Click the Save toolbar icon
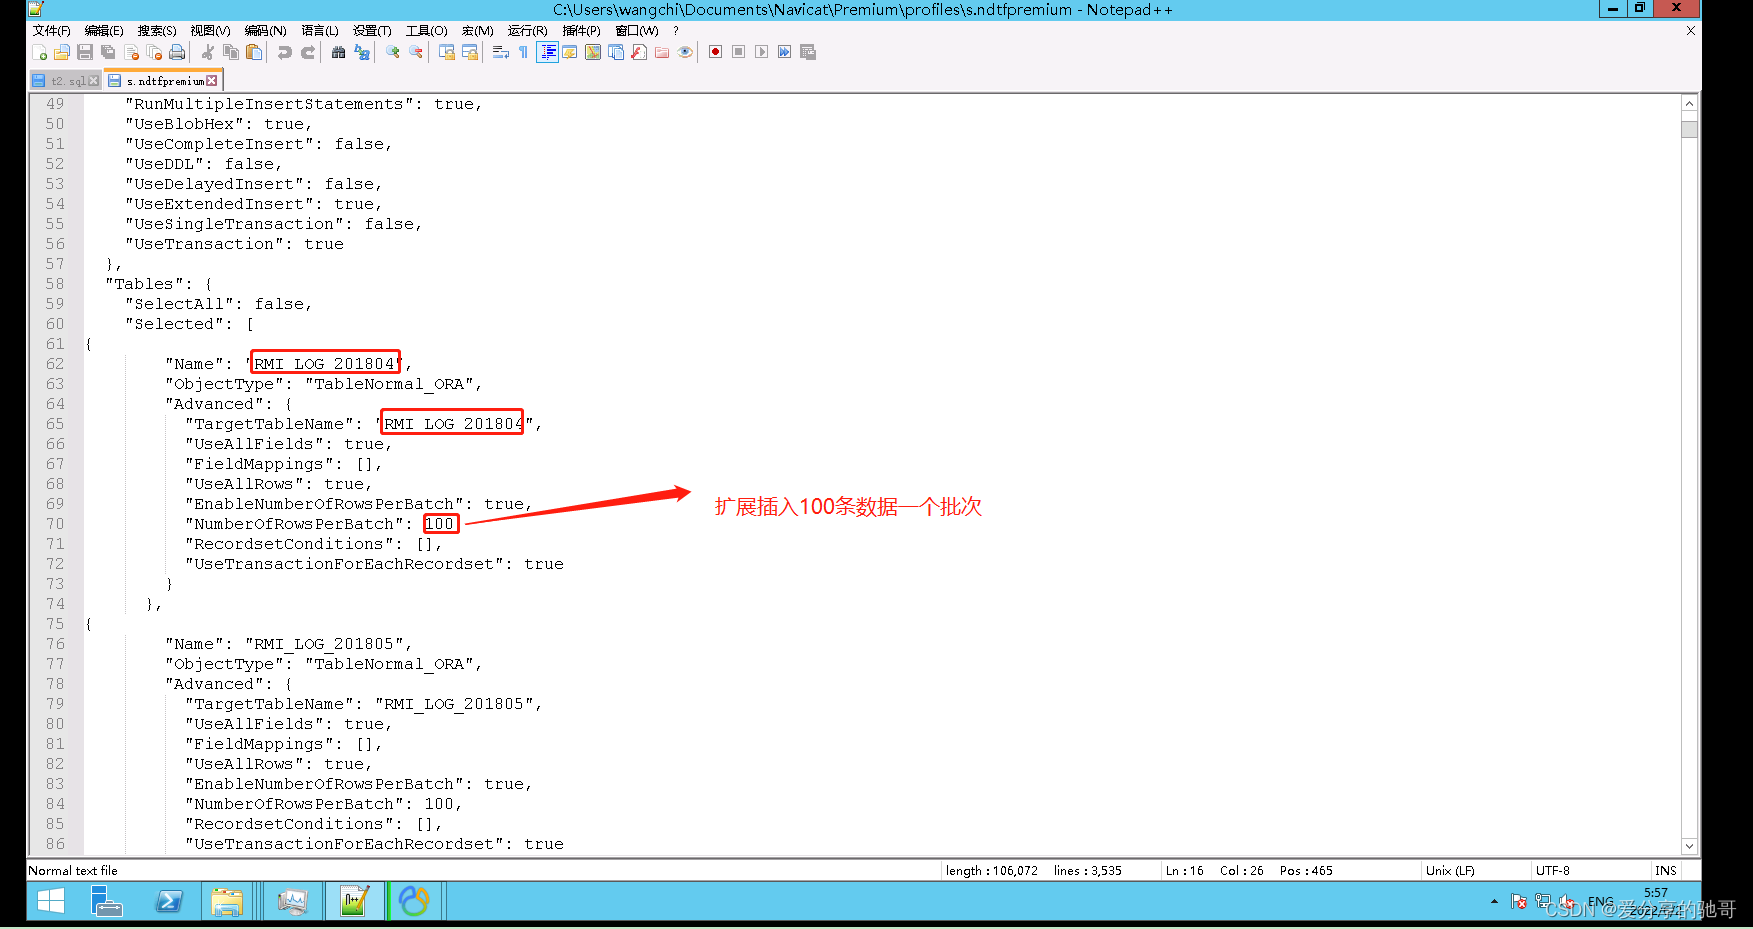The image size is (1753, 929). (x=85, y=52)
